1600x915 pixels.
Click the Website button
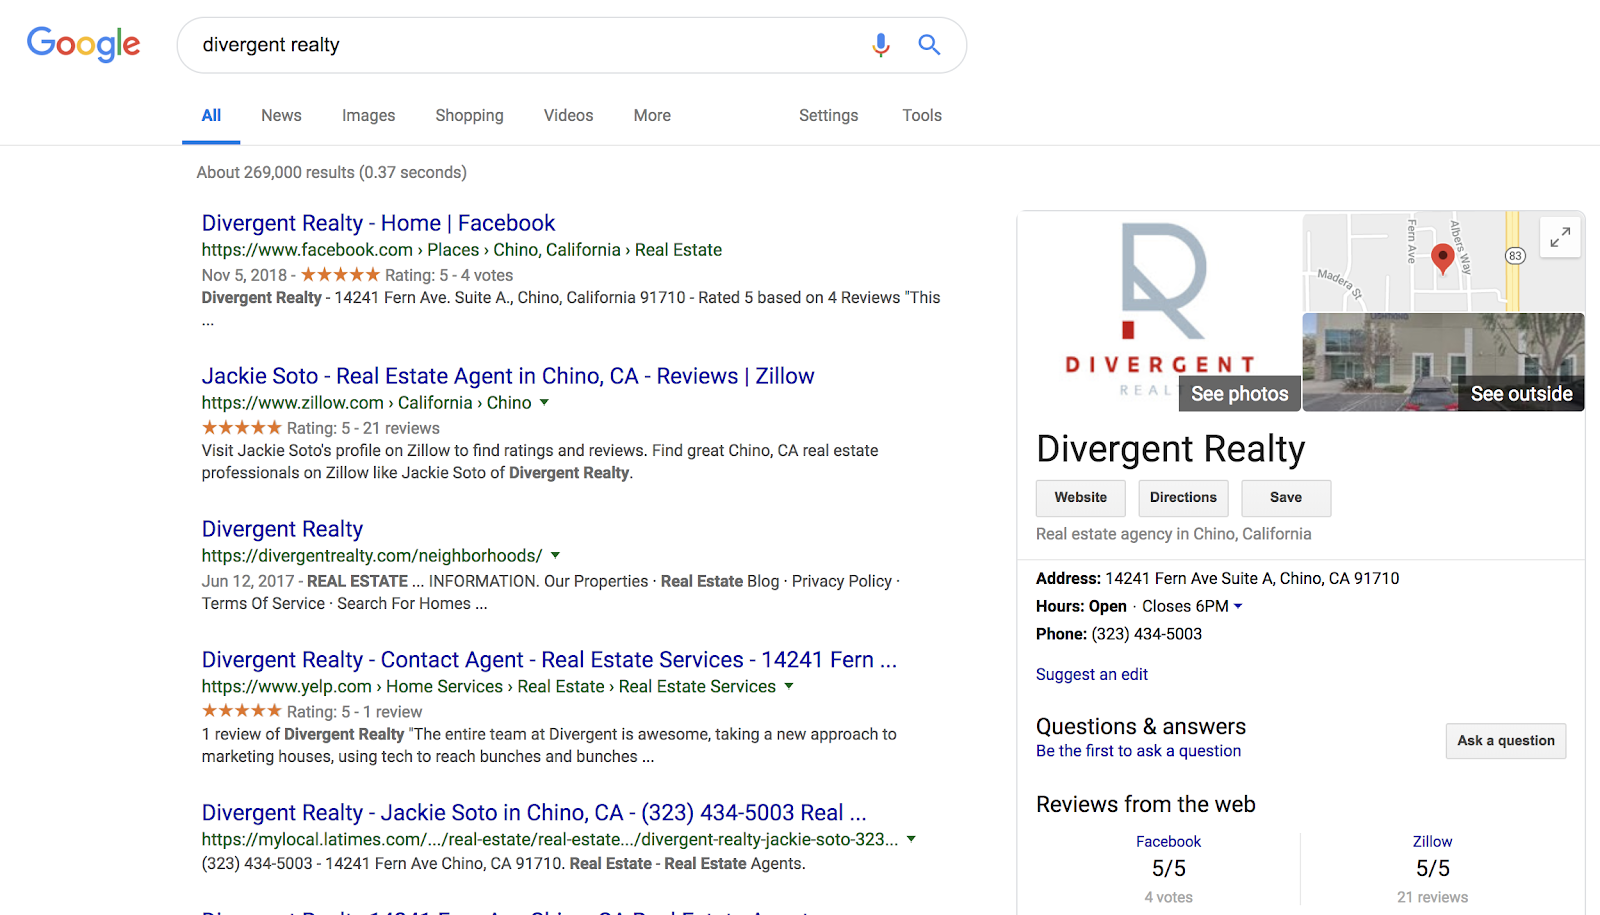point(1080,498)
